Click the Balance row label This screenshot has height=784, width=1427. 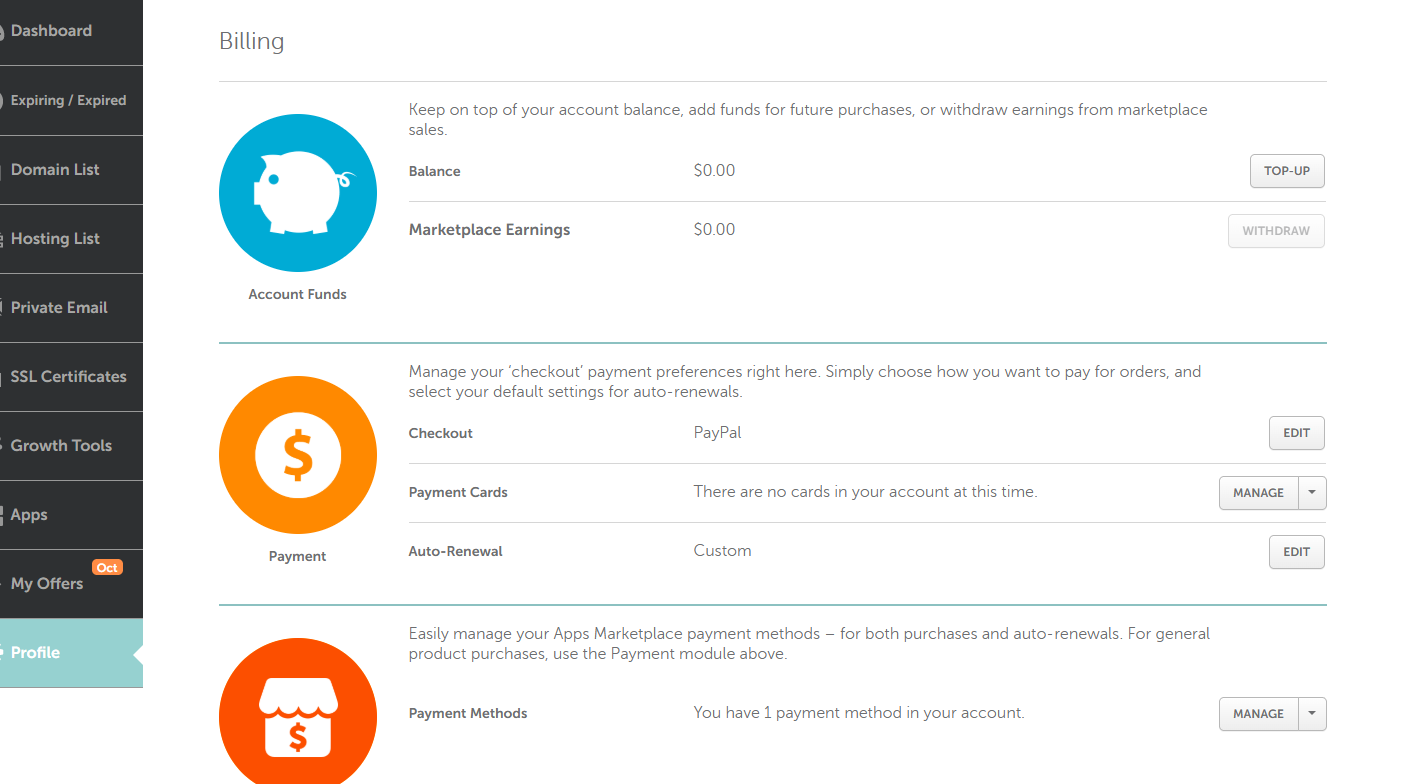coord(435,171)
